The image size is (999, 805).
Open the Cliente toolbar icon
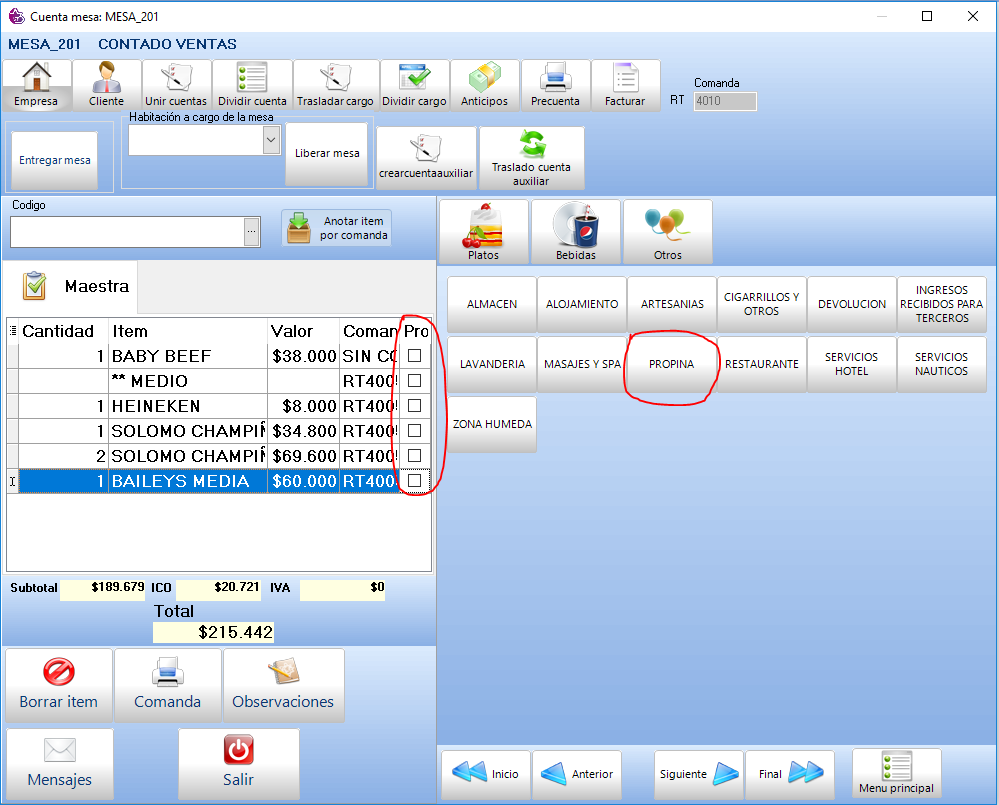click(106, 79)
